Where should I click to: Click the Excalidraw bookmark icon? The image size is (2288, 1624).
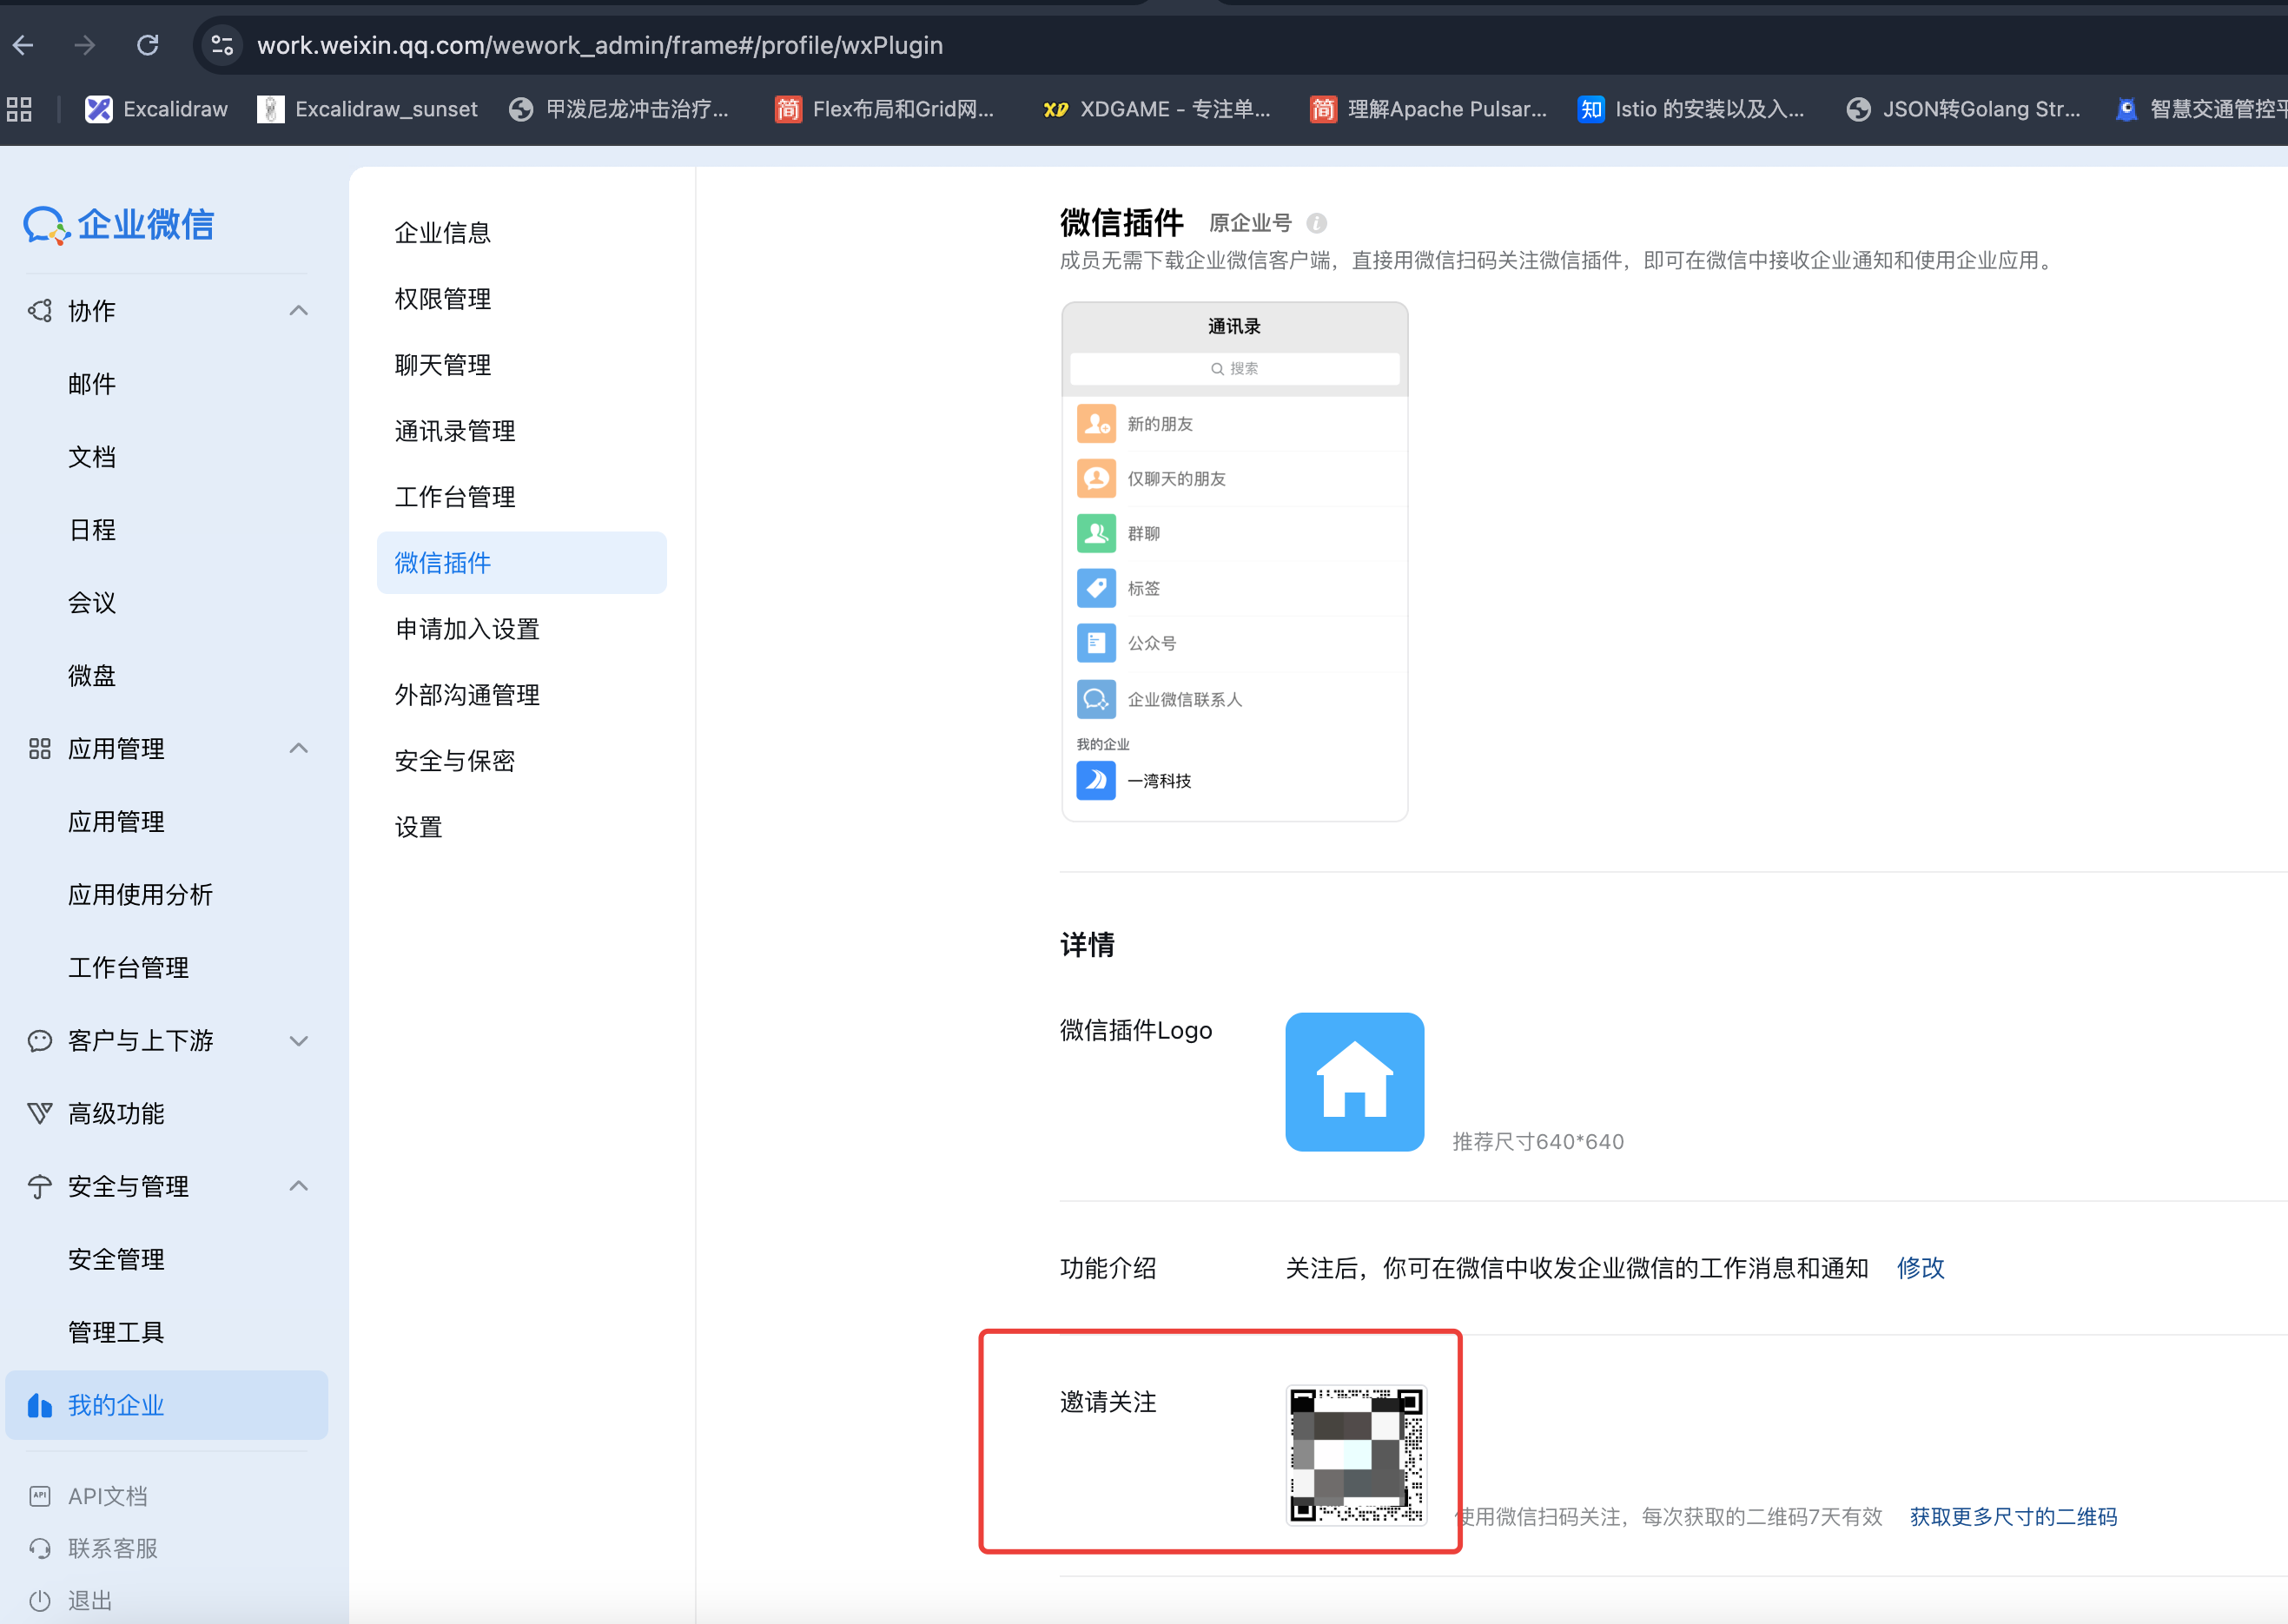98,109
